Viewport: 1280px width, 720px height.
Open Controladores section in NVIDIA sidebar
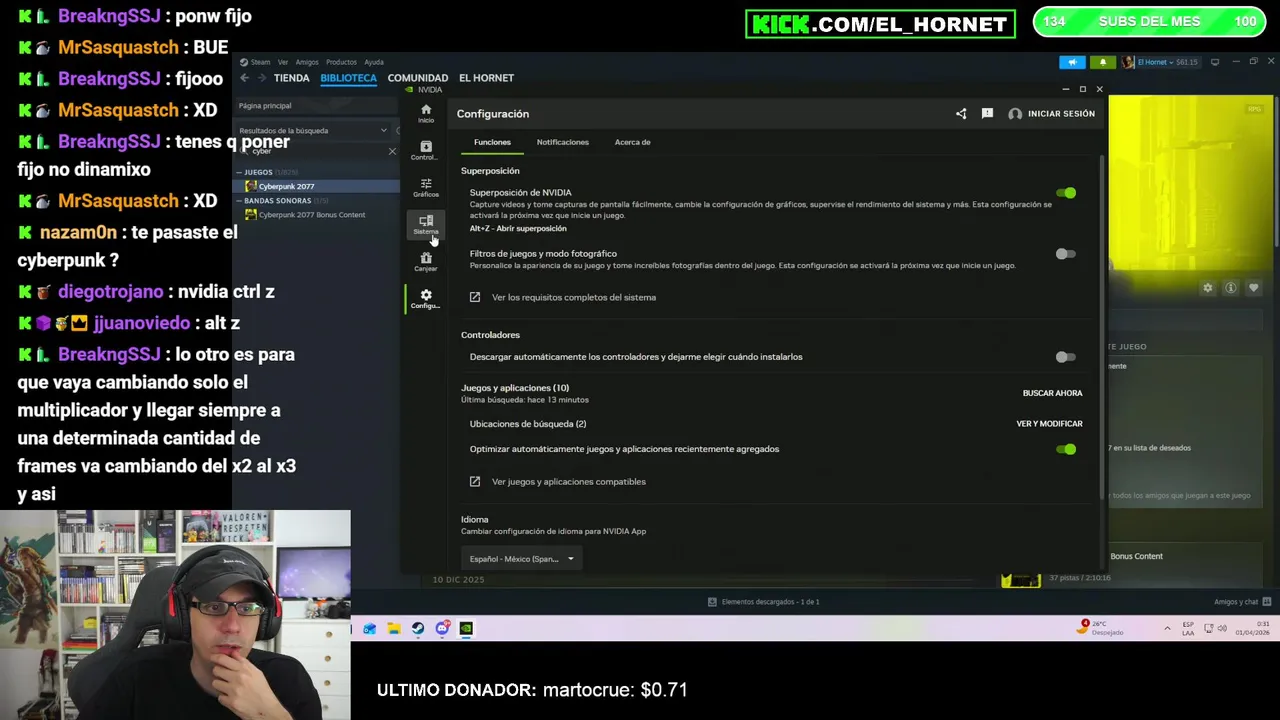pos(426,150)
